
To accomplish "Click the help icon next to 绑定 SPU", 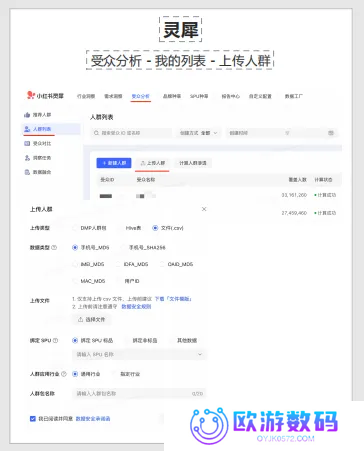I will click(x=55, y=340).
